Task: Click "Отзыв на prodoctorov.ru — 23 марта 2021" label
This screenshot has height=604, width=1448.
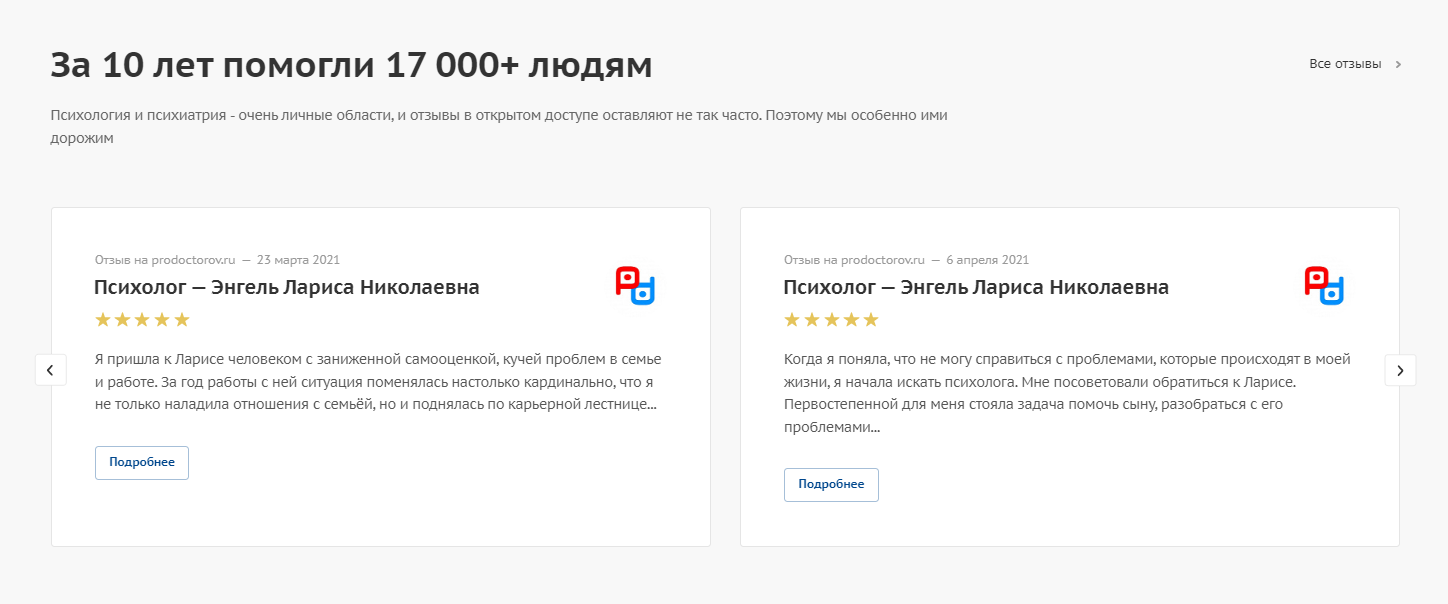Action: pos(217,260)
